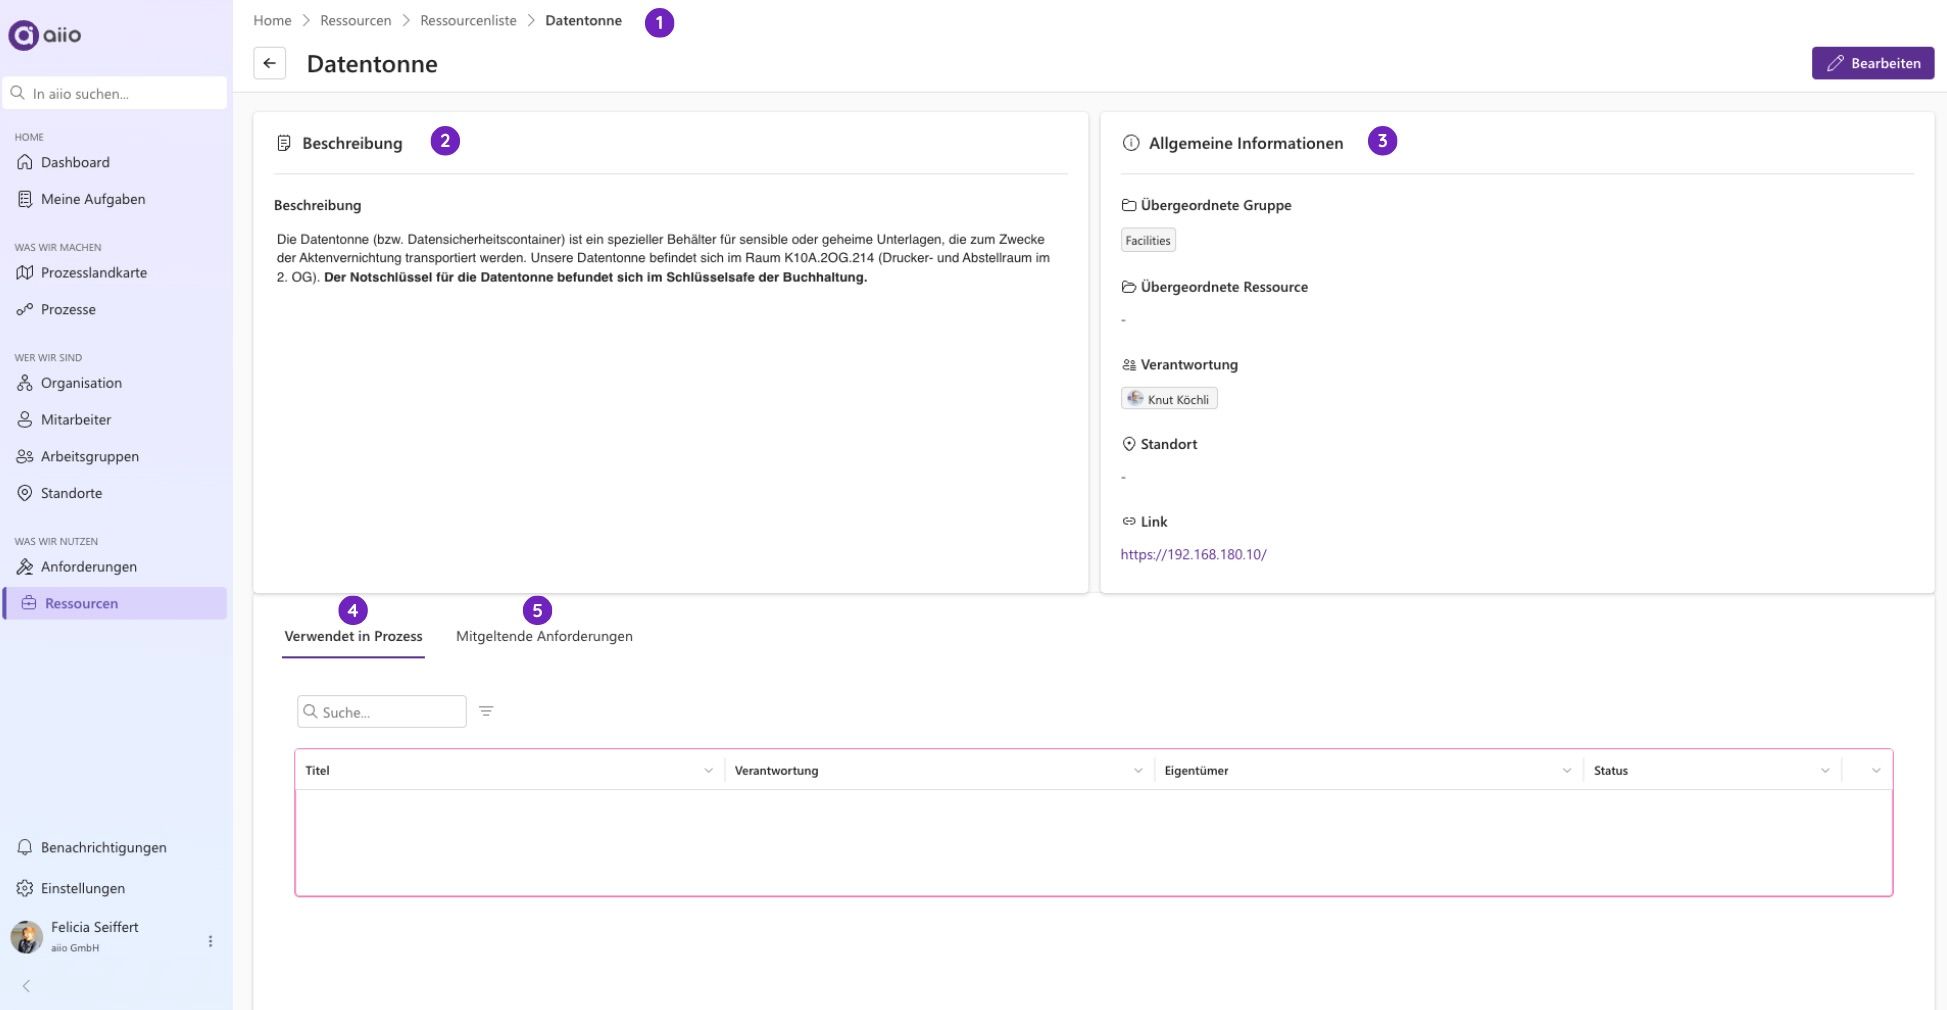
Task: Click the back arrow next to Datentonne
Action: coord(269,63)
